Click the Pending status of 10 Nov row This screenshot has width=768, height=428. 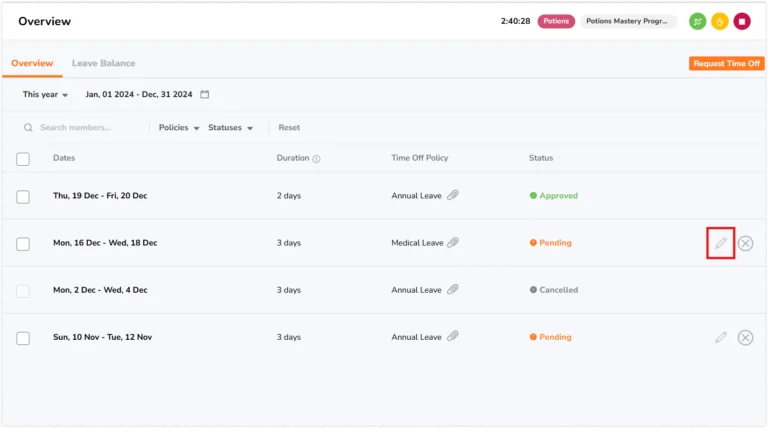coord(551,337)
